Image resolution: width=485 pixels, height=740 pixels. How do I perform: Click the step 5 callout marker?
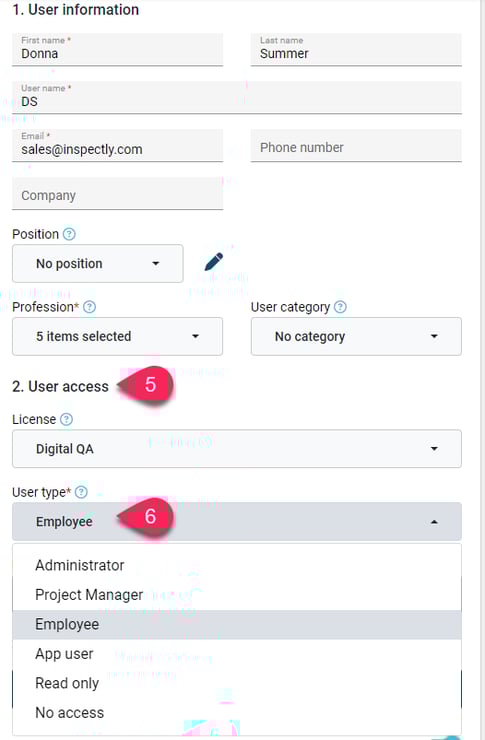[x=146, y=385]
